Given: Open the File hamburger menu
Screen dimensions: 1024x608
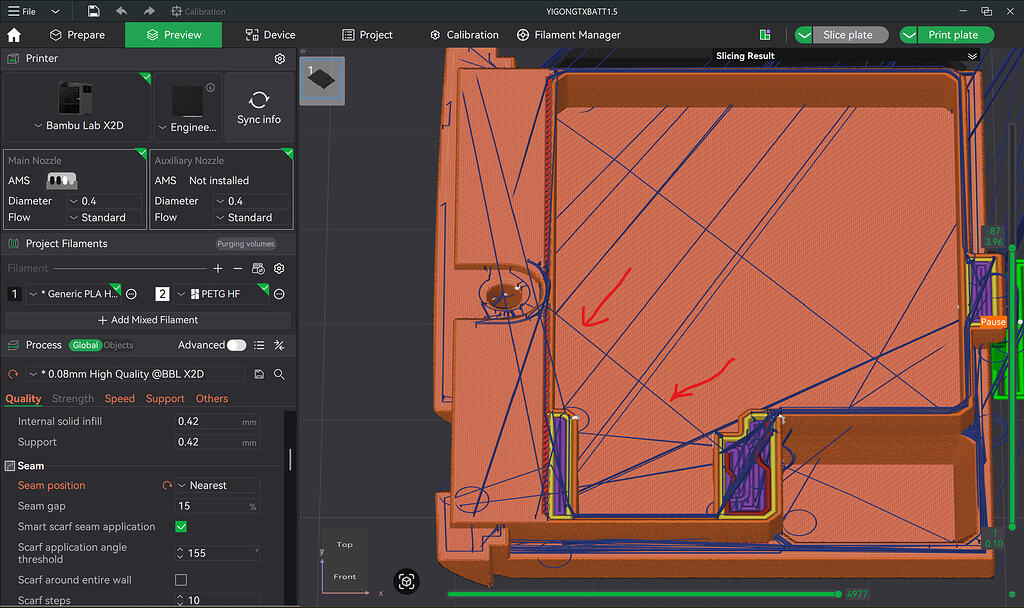Looking at the screenshot, I should (21, 11).
